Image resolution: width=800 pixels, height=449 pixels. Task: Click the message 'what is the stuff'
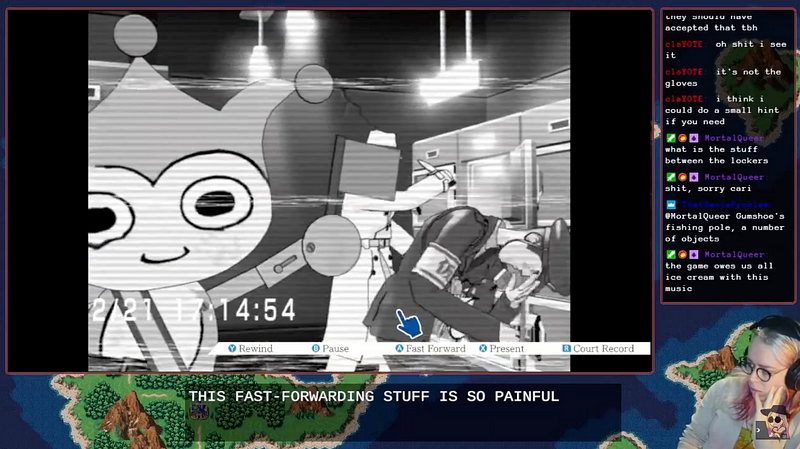(x=711, y=149)
